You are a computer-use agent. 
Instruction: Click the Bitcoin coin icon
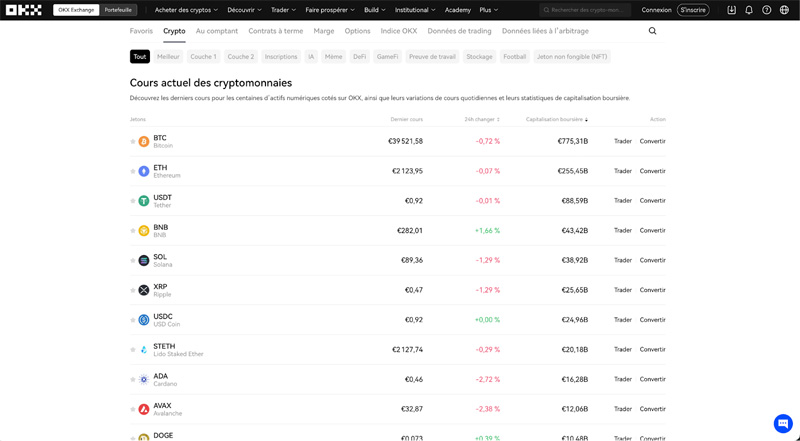tap(144, 141)
